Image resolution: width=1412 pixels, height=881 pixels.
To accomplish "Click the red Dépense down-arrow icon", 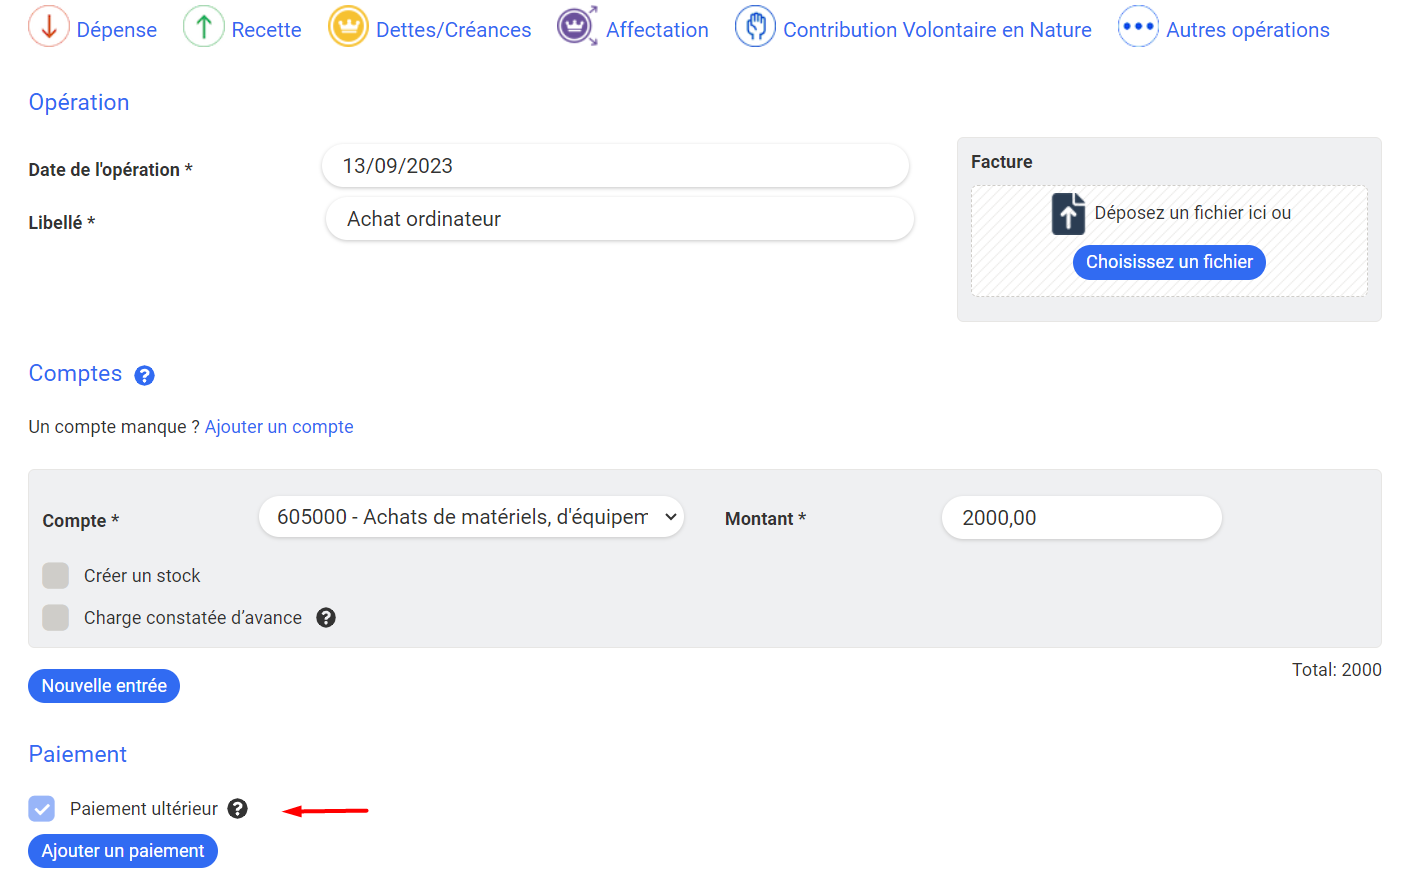I will (x=49, y=27).
